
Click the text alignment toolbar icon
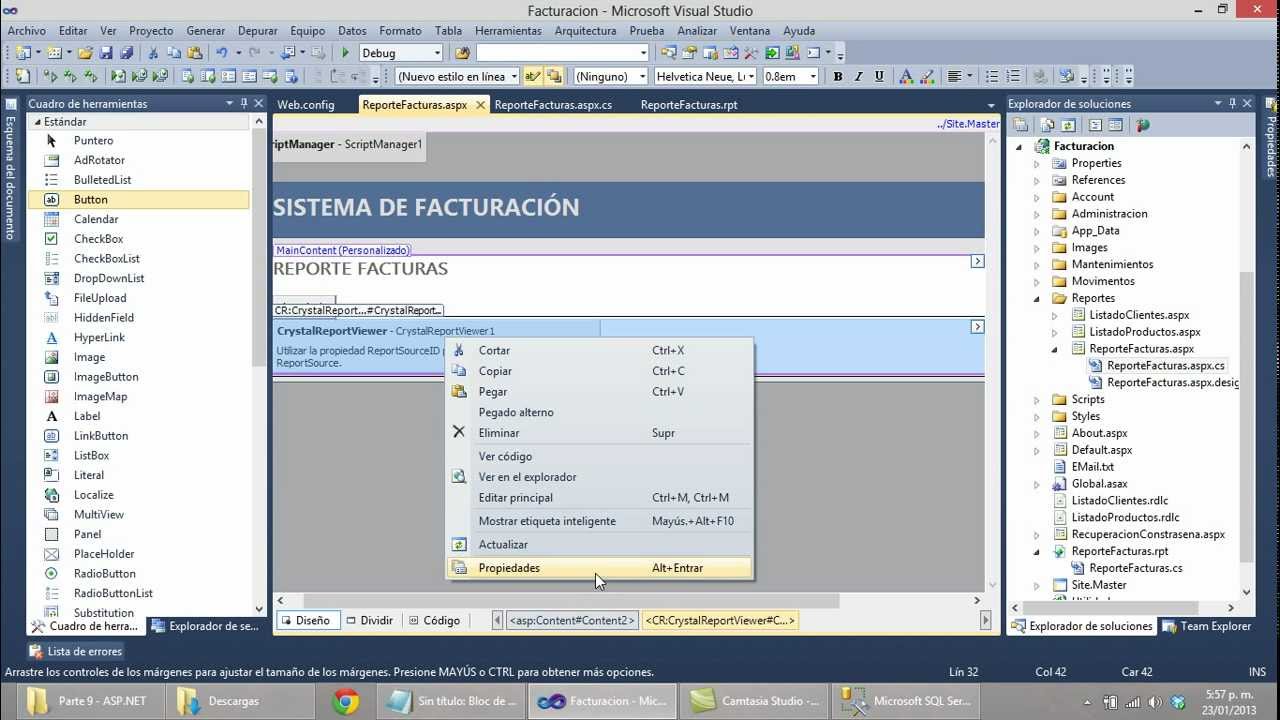(955, 76)
